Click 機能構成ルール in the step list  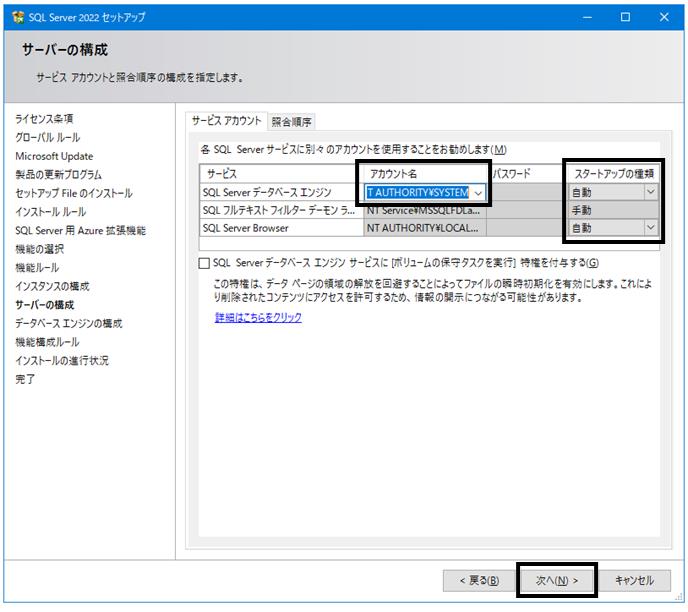(x=47, y=342)
